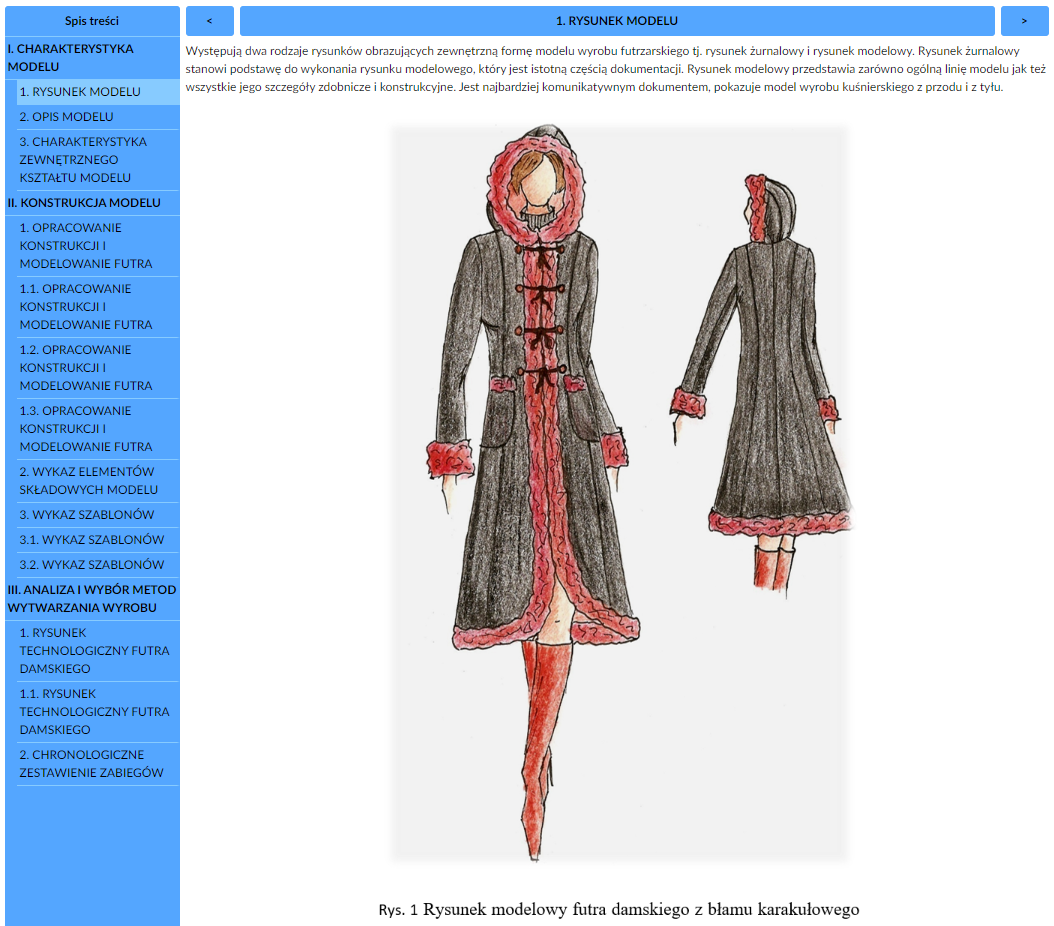
Task: Open "2. OPIS MODELU" chapter
Action: click(98, 117)
